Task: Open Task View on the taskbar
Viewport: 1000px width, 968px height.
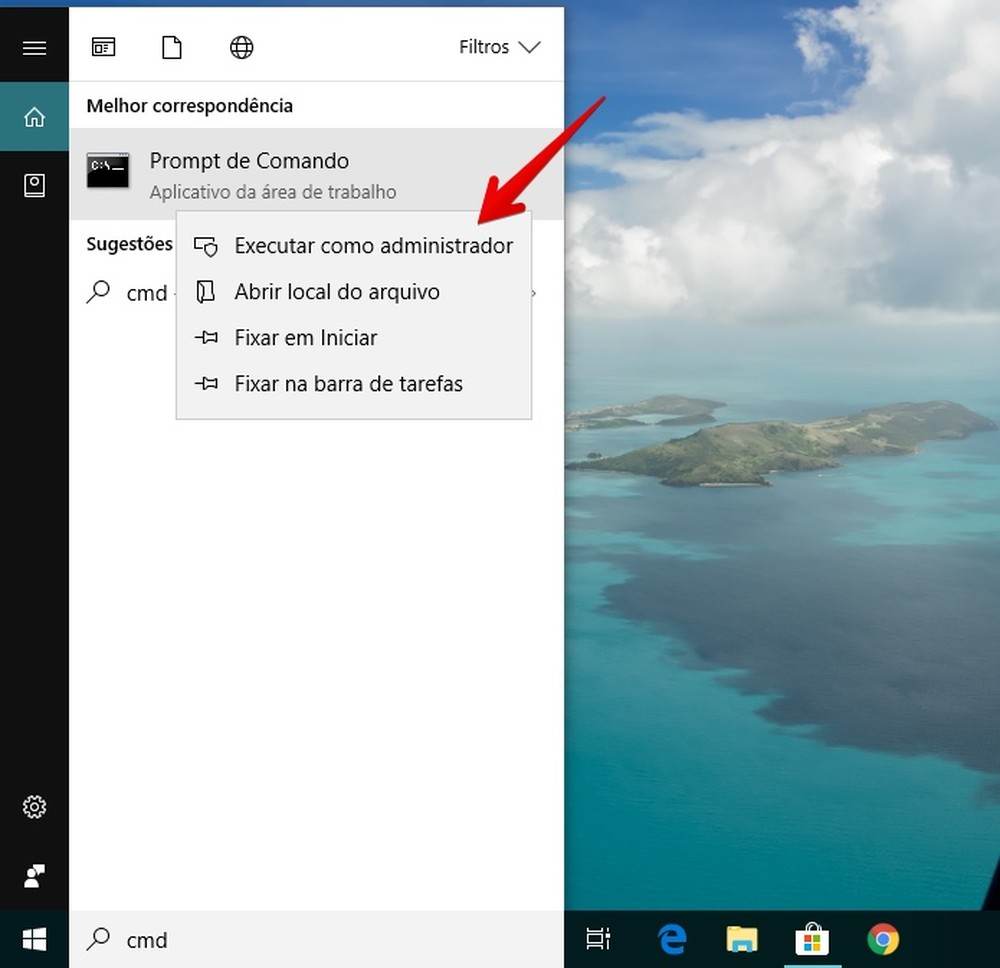Action: pyautogui.click(x=598, y=939)
